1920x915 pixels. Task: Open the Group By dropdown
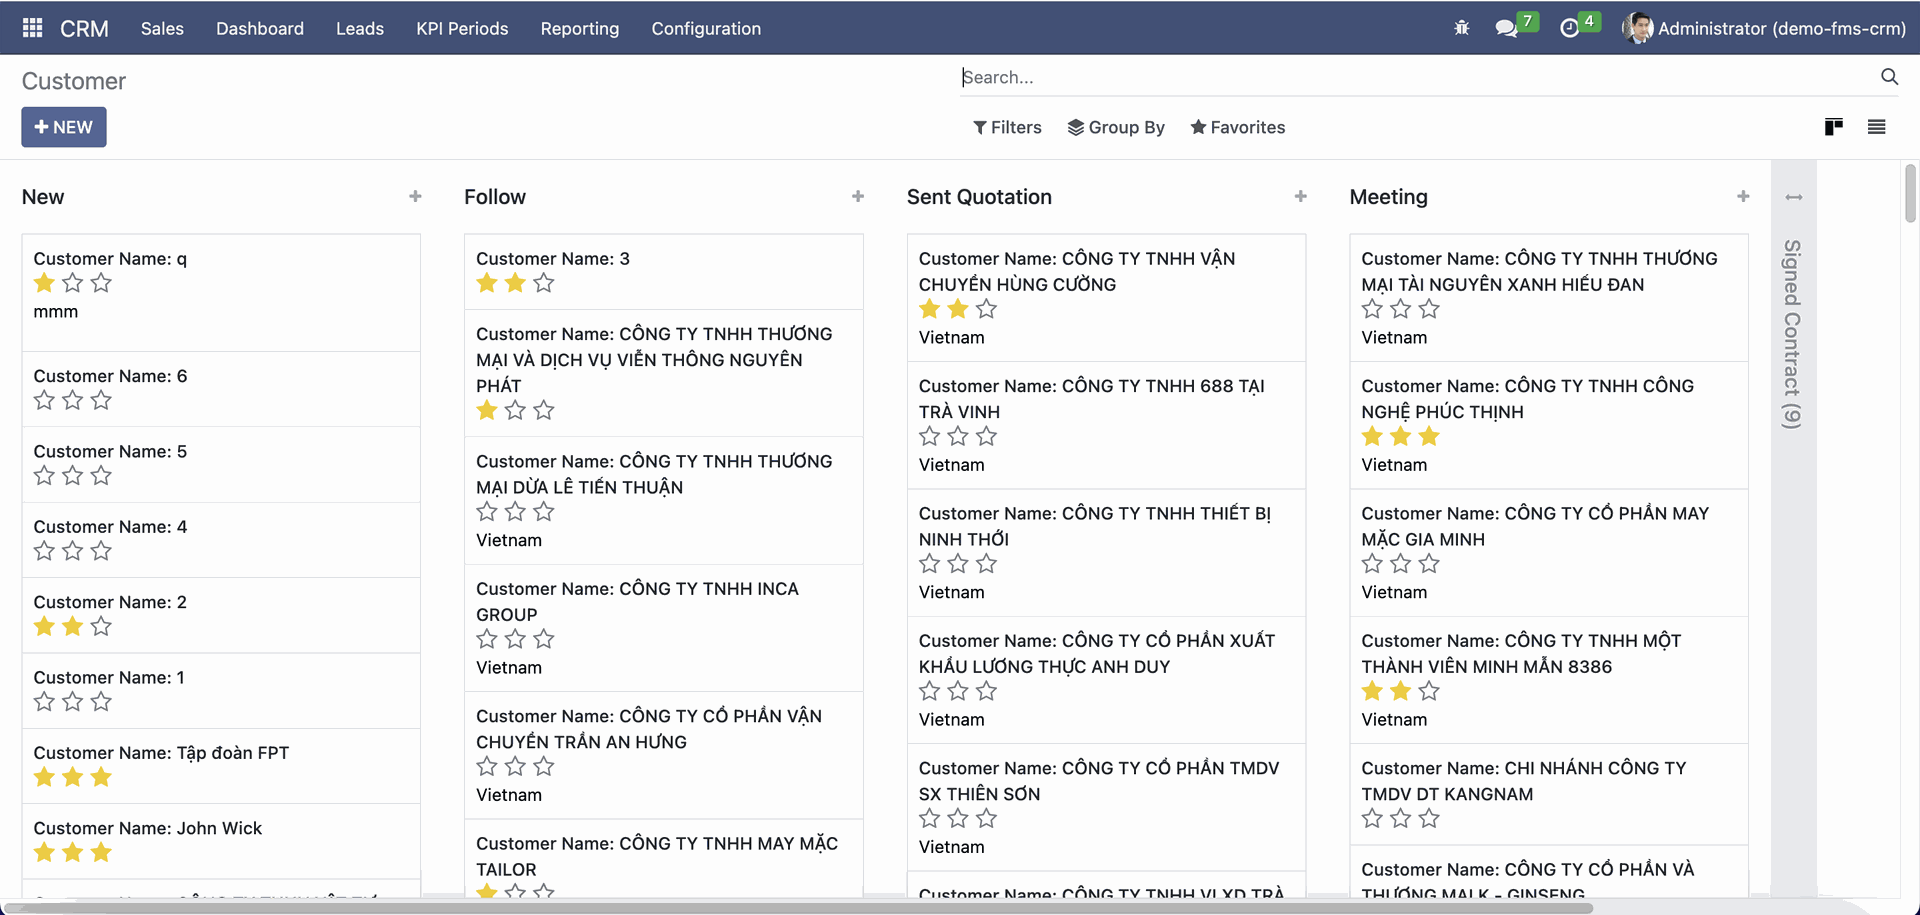pyautogui.click(x=1116, y=127)
